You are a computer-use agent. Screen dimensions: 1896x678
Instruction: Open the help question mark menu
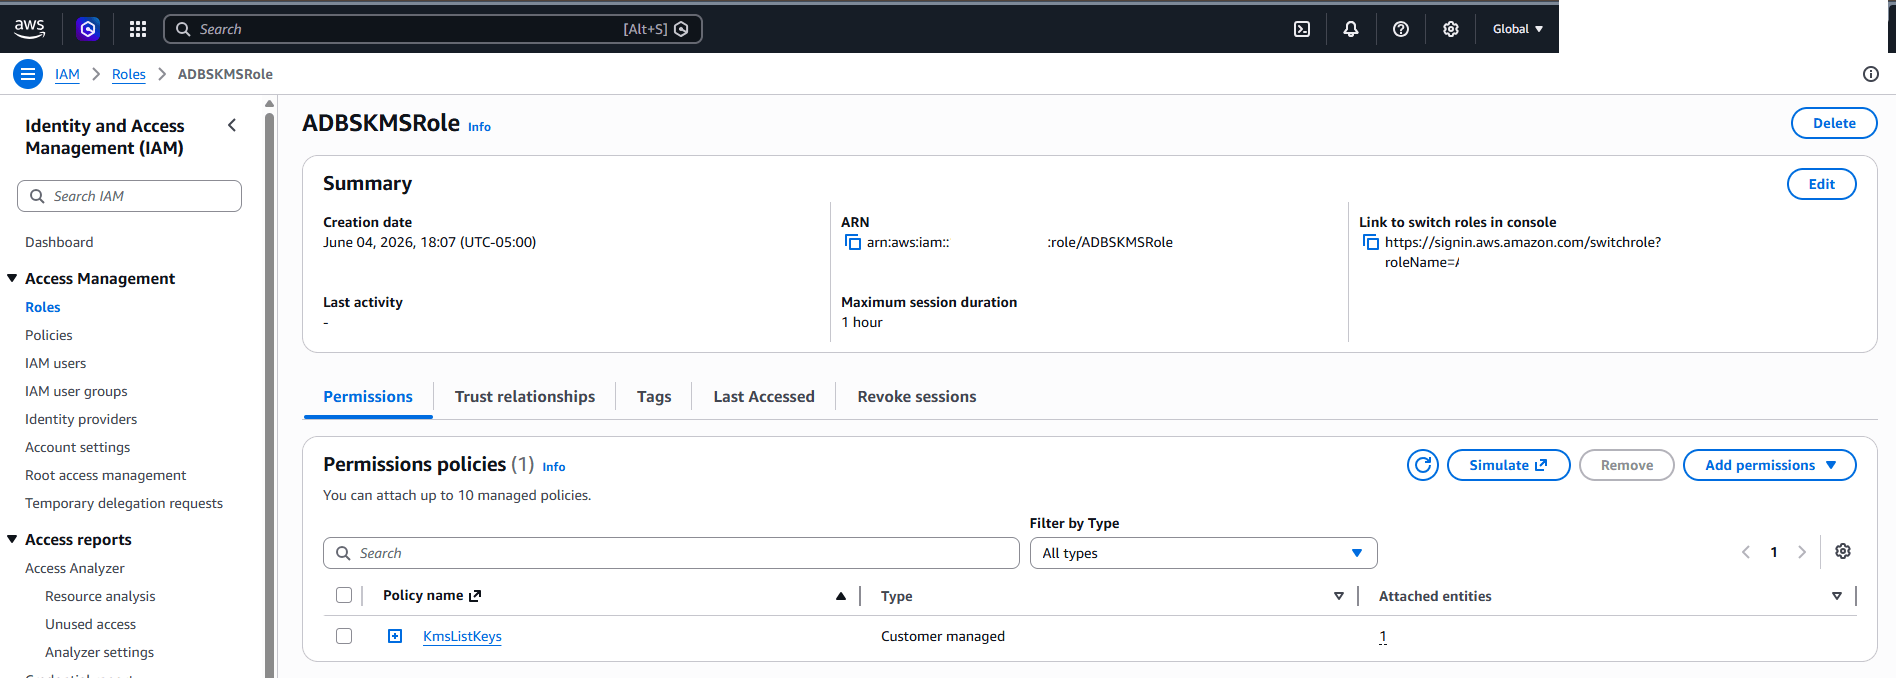(x=1401, y=29)
